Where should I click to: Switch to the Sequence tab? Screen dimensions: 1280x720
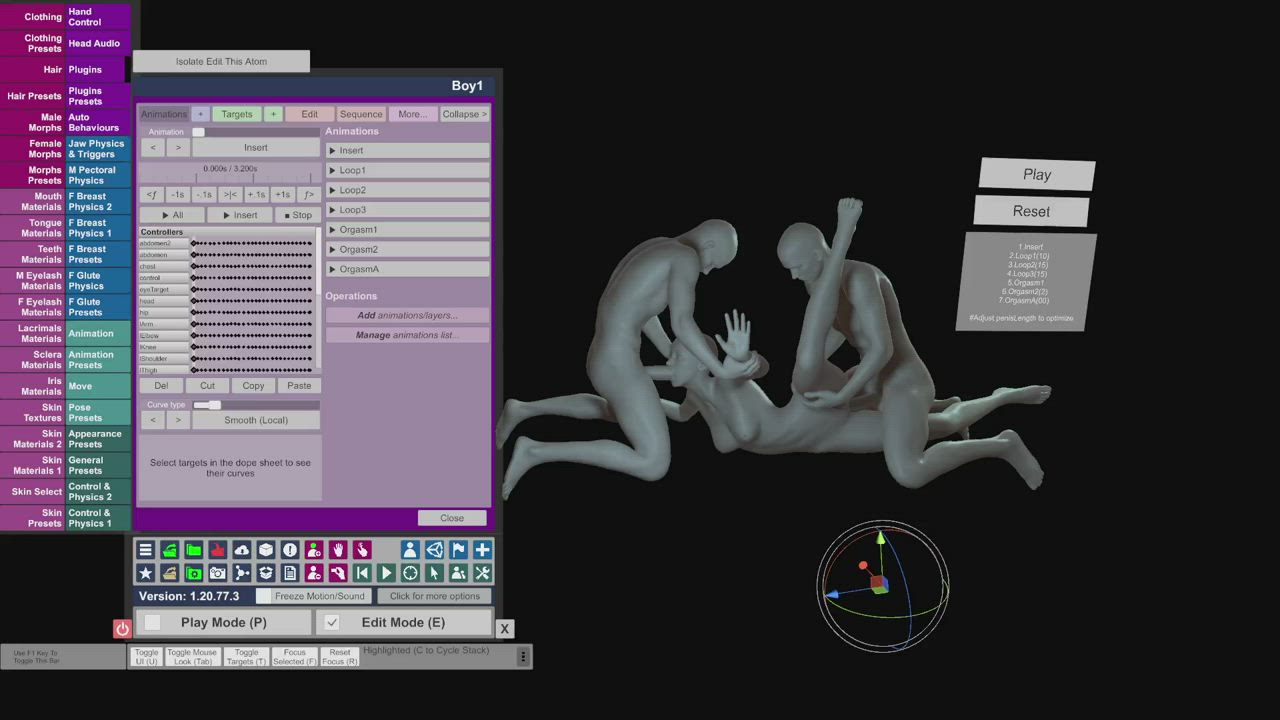(361, 114)
